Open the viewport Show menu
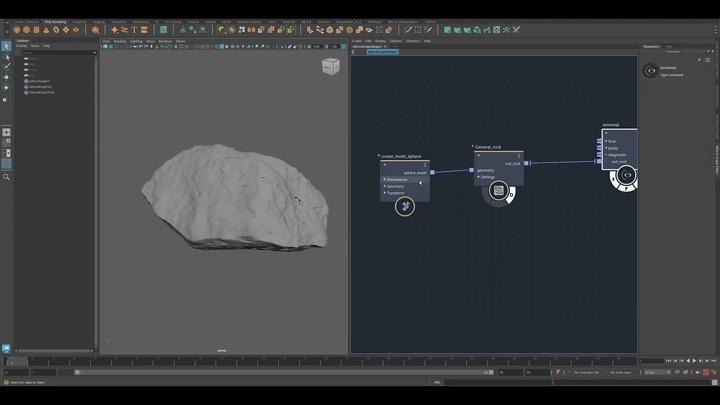Screen dimensions: 720x405 (x=150, y=41)
